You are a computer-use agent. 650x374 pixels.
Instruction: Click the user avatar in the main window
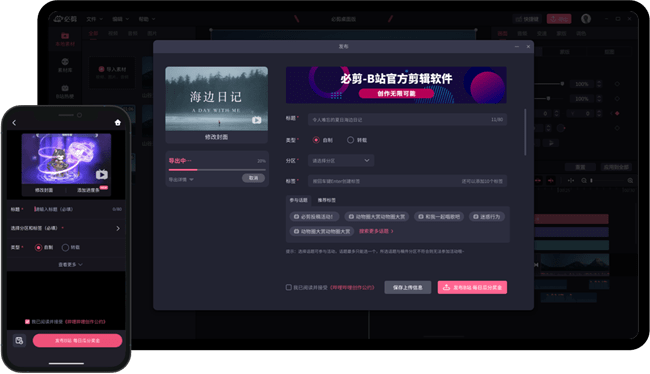(x=586, y=19)
